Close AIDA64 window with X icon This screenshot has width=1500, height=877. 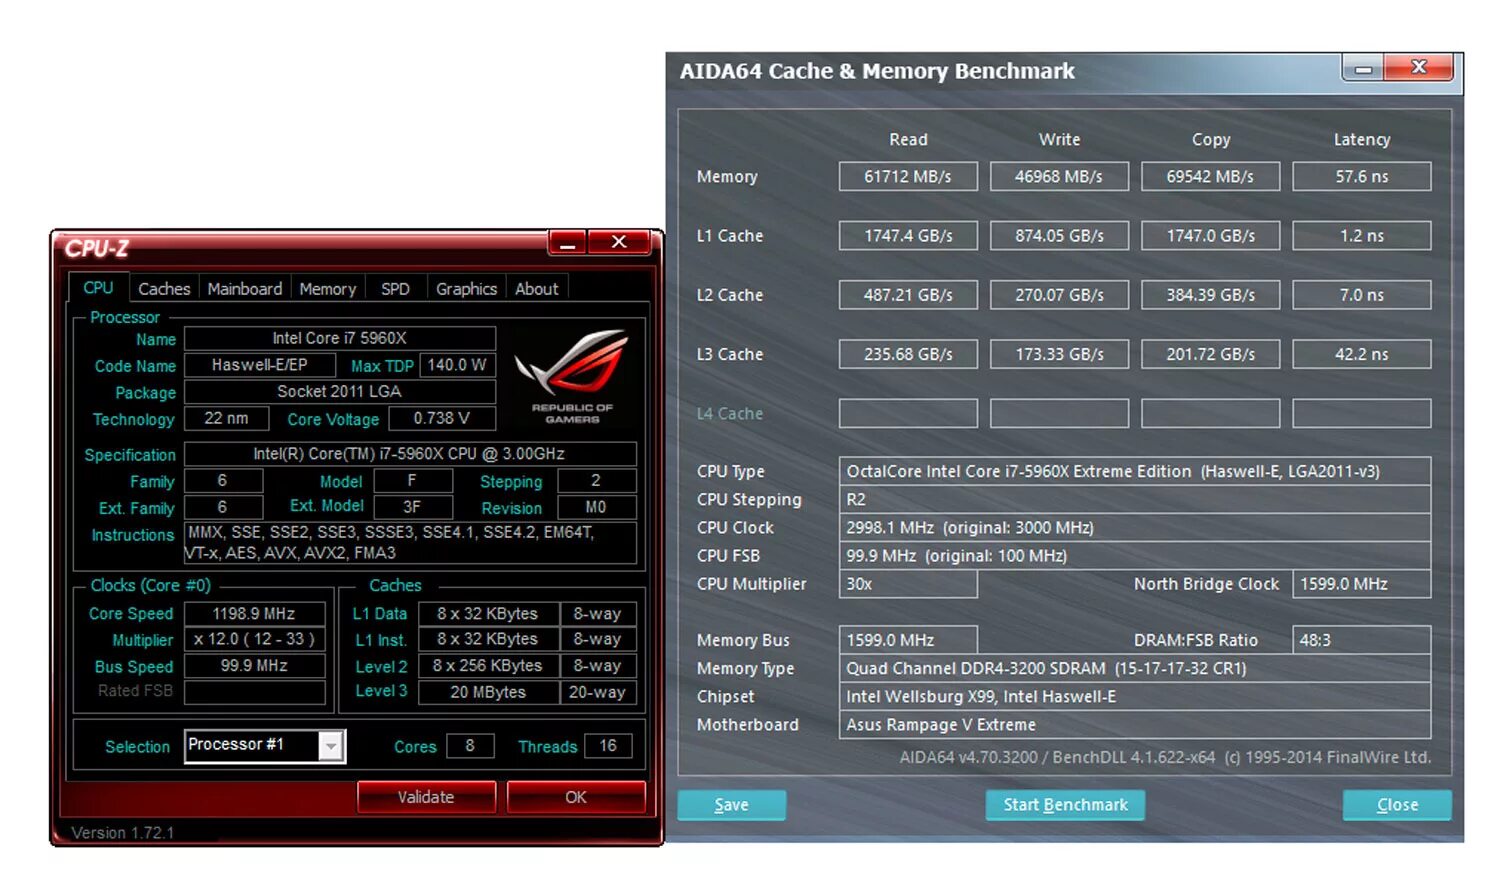1418,68
